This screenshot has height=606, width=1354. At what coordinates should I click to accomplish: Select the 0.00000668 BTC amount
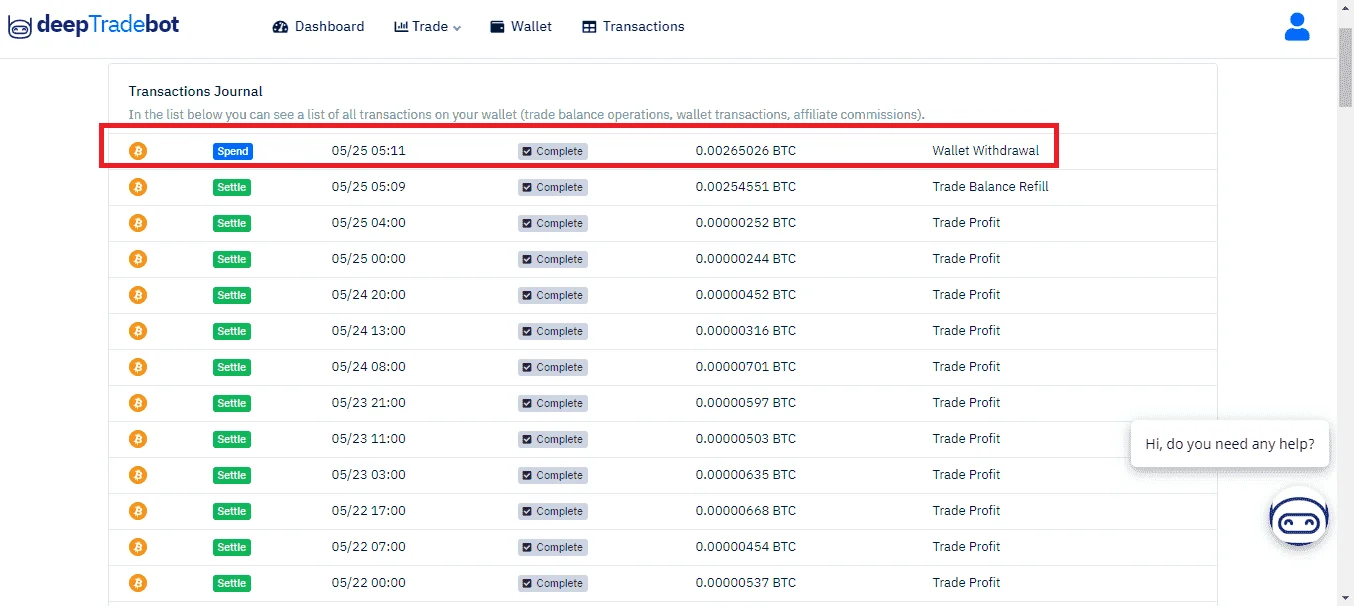click(746, 511)
